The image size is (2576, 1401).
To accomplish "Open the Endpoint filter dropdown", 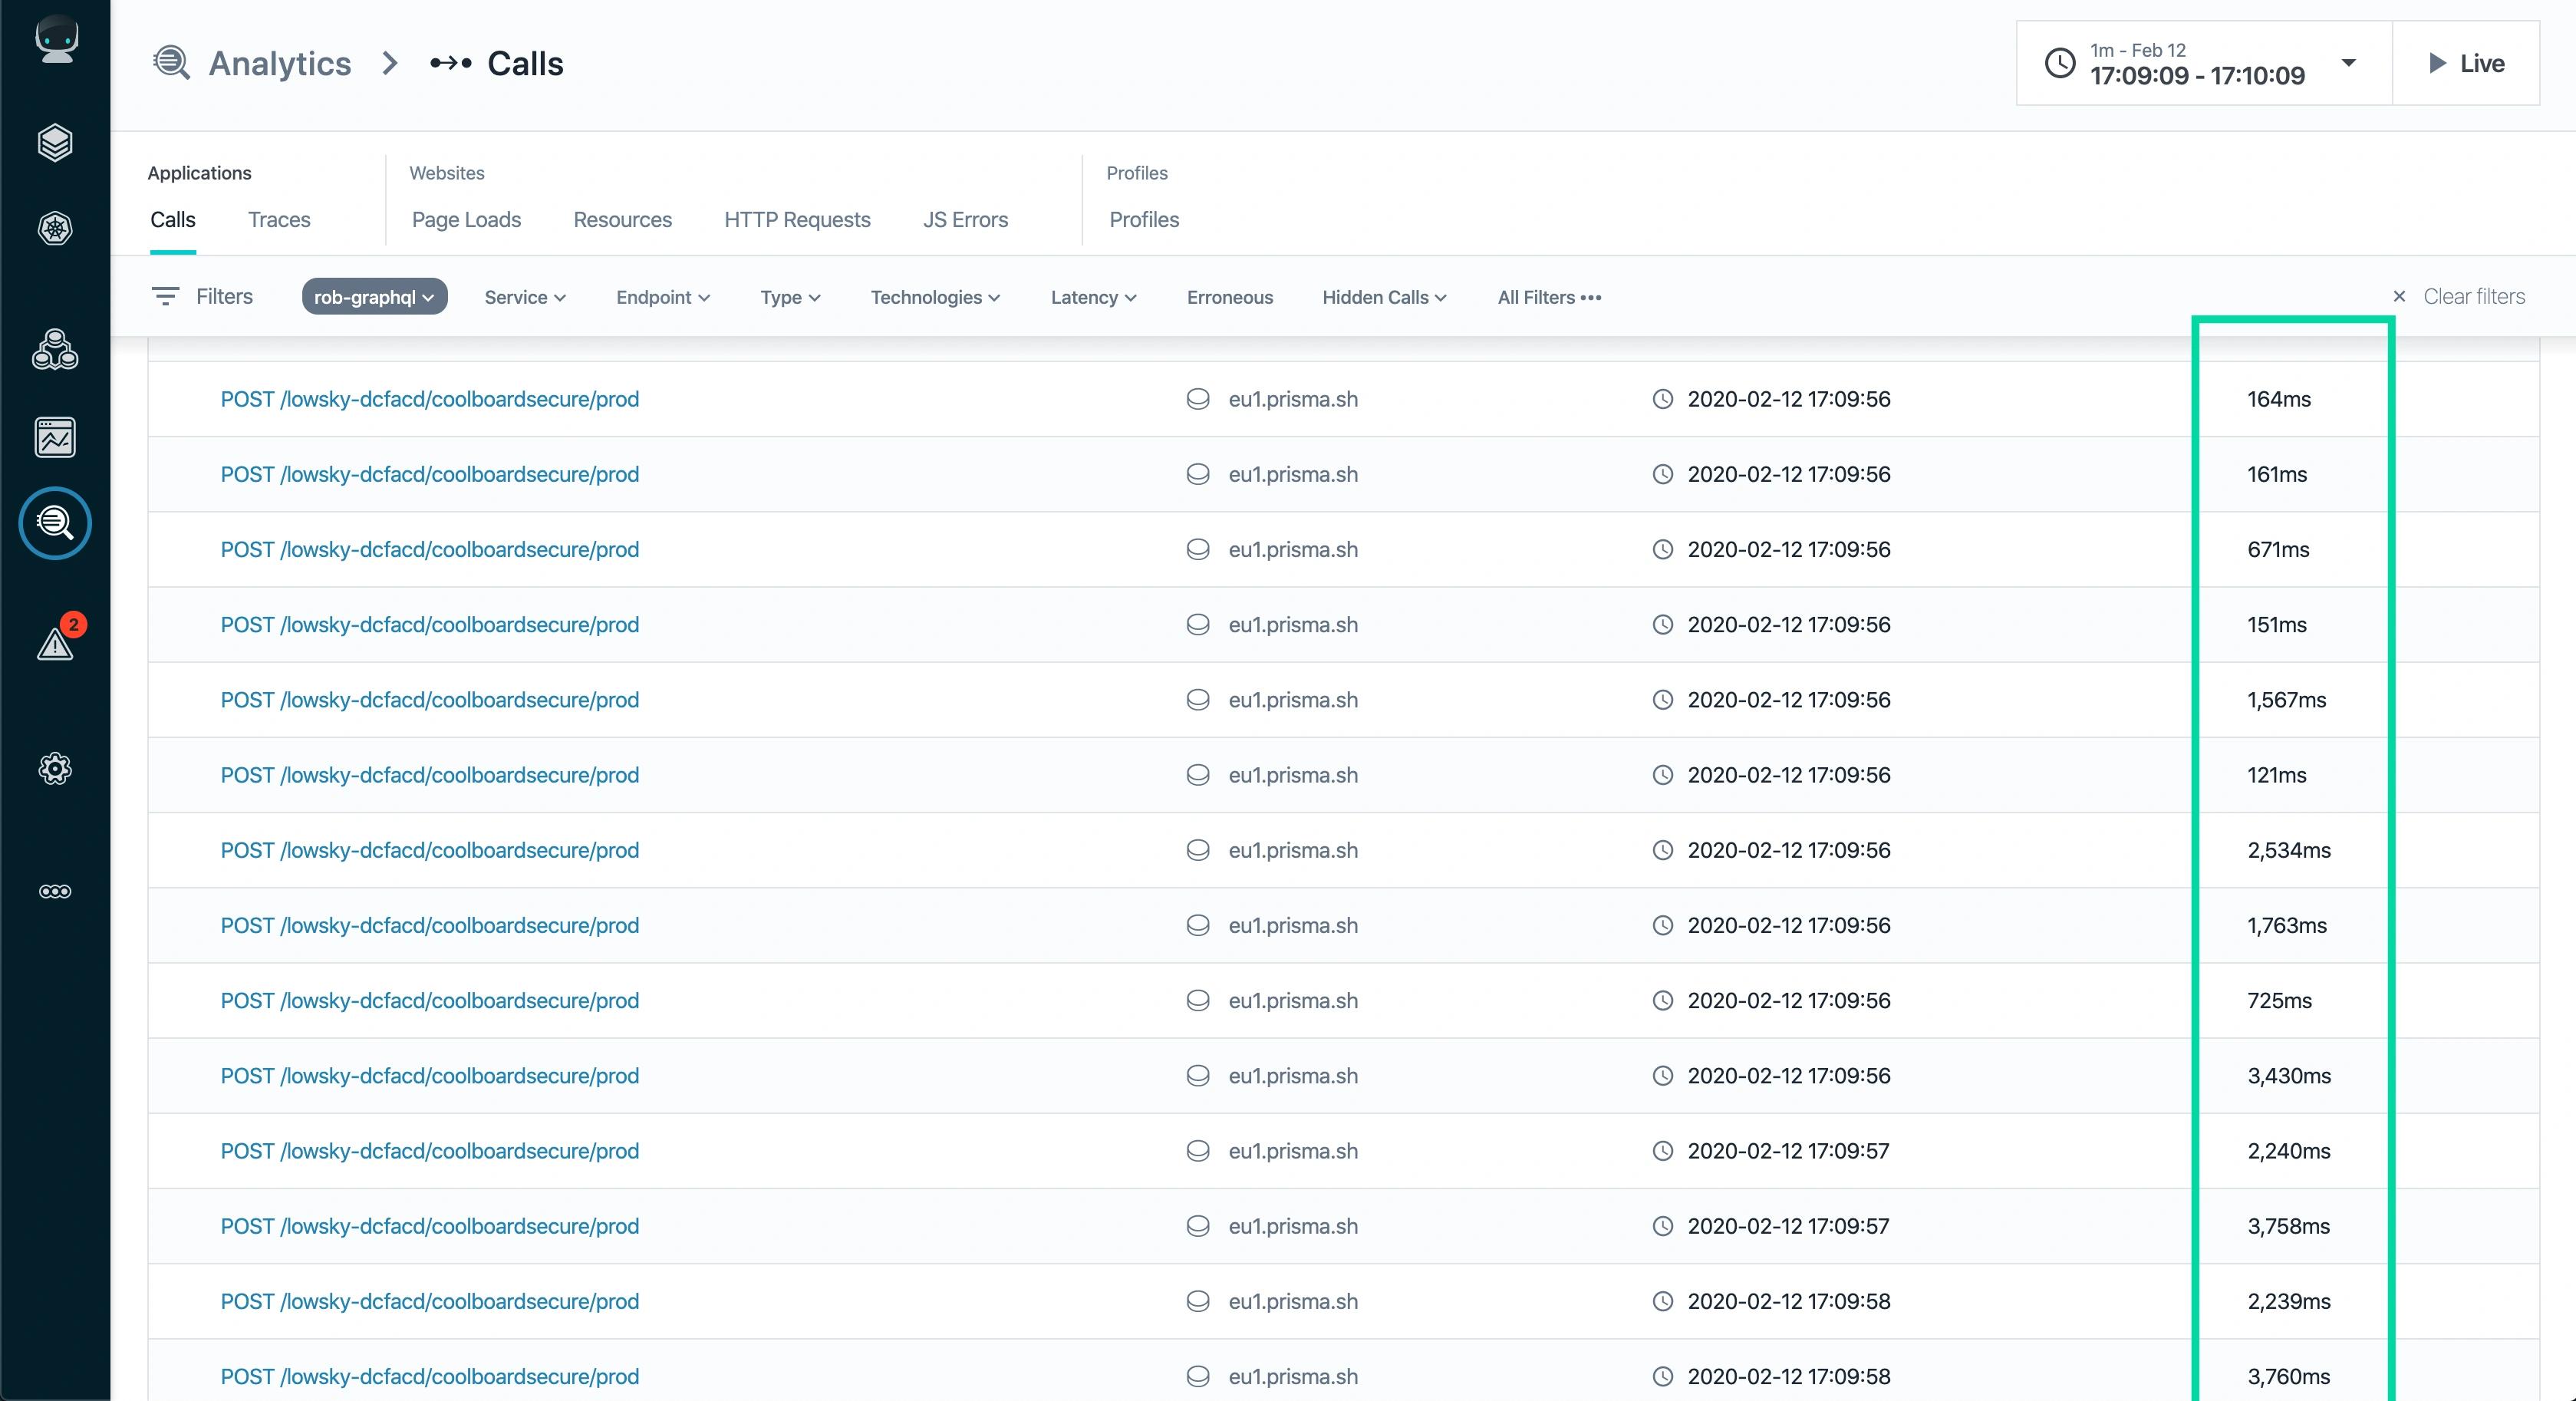I will point(663,297).
